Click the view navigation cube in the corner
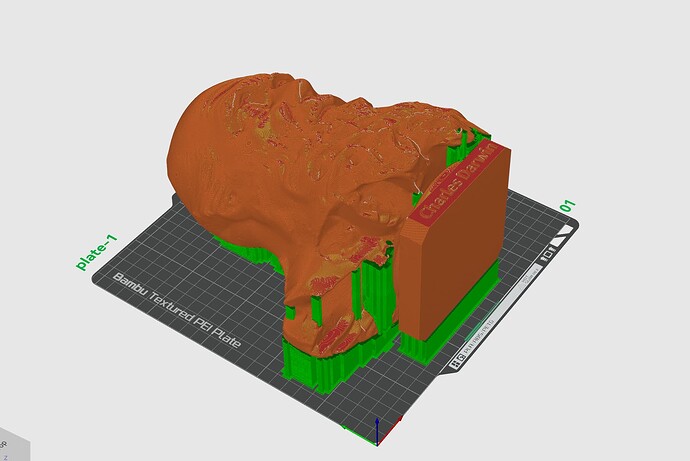 pyautogui.click(x=13, y=444)
